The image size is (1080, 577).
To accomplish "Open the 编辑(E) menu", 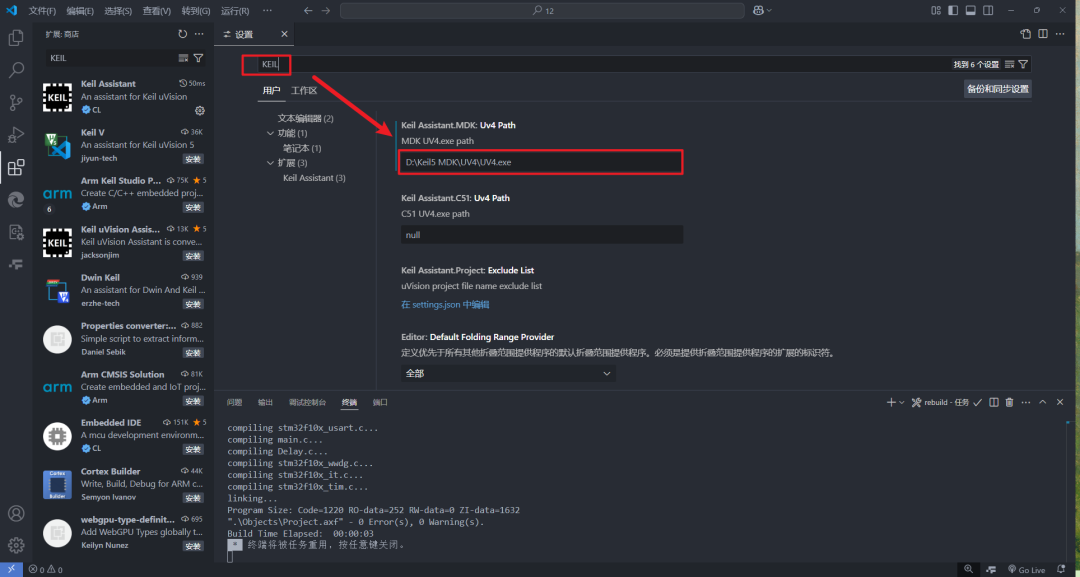I will 81,11.
